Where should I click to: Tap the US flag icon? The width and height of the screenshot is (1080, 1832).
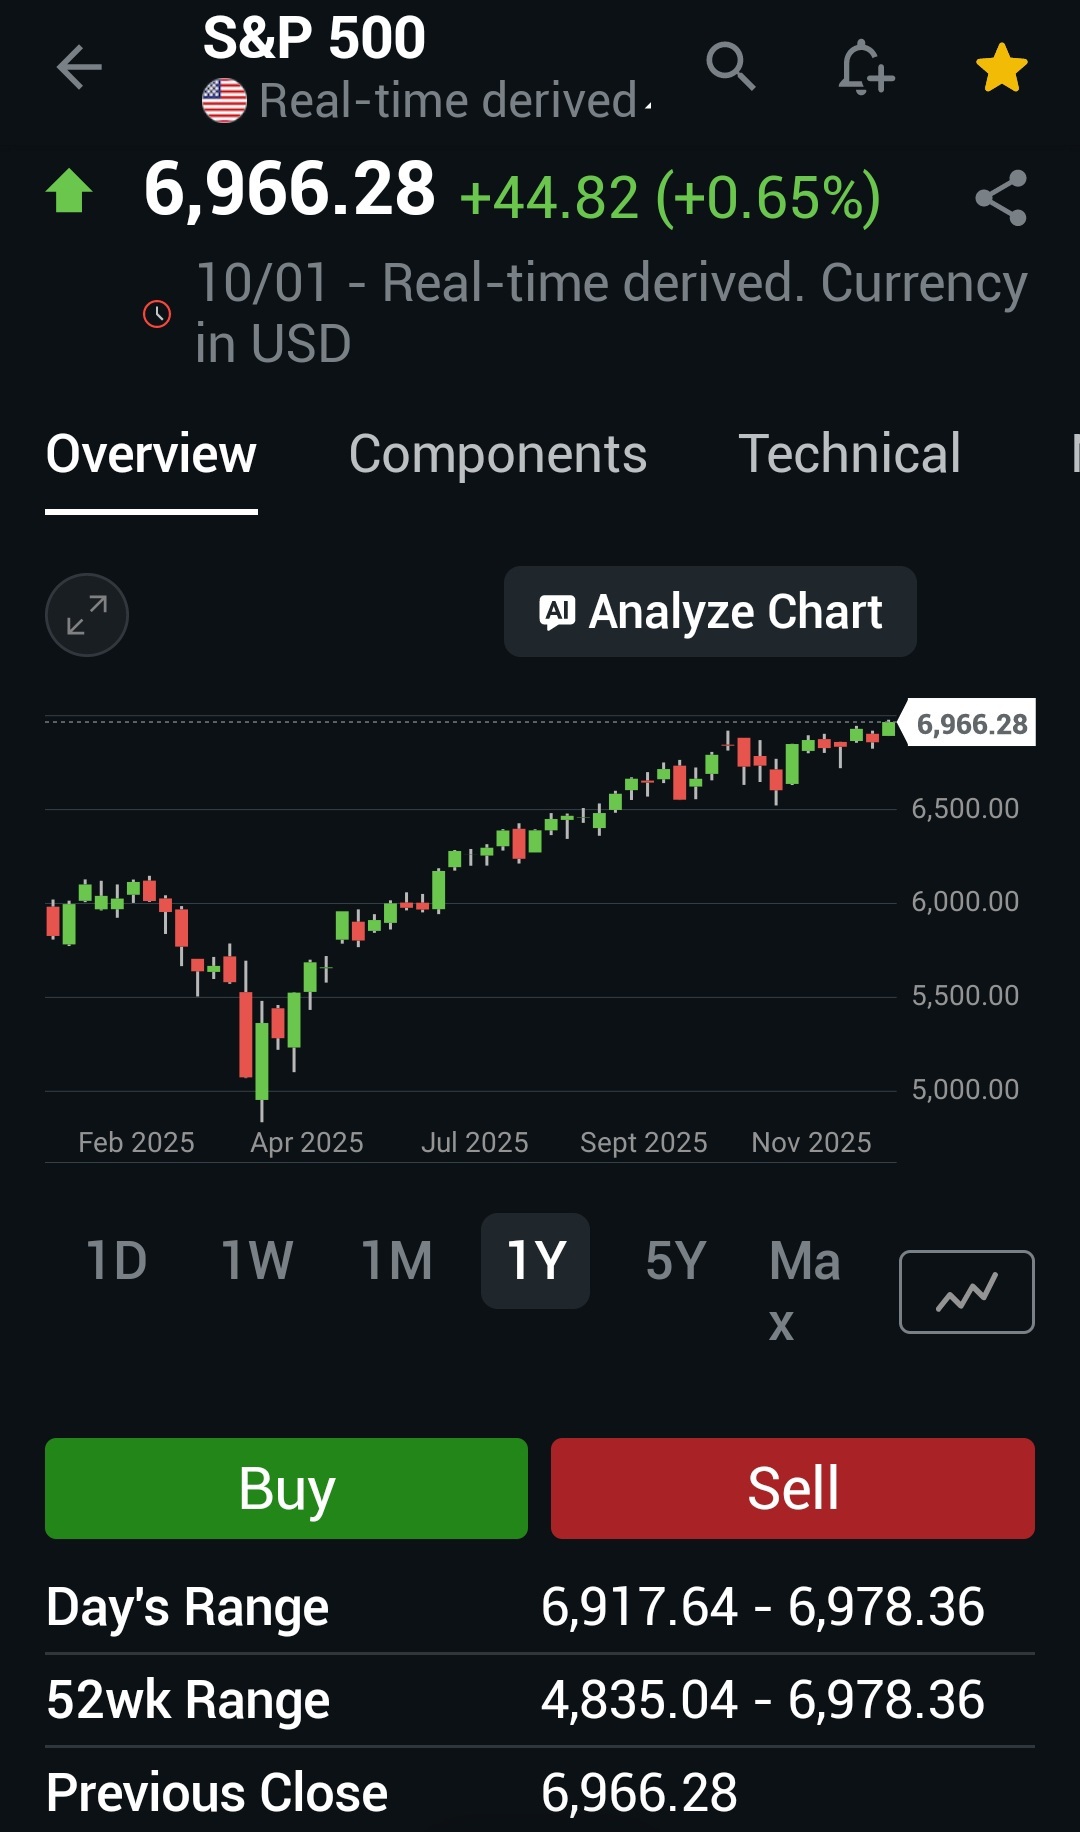[224, 101]
